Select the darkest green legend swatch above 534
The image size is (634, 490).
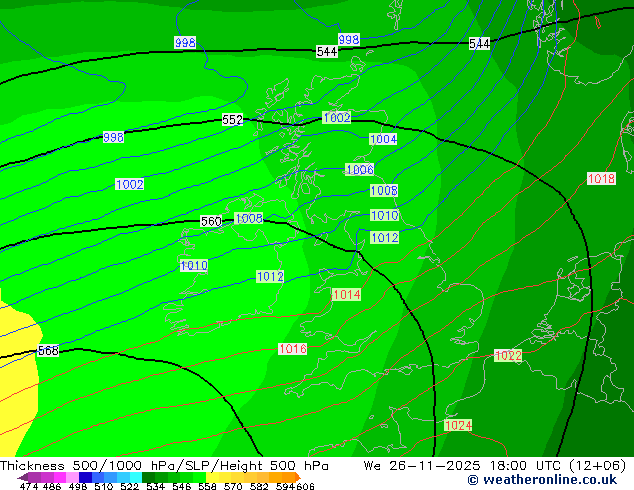148,477
